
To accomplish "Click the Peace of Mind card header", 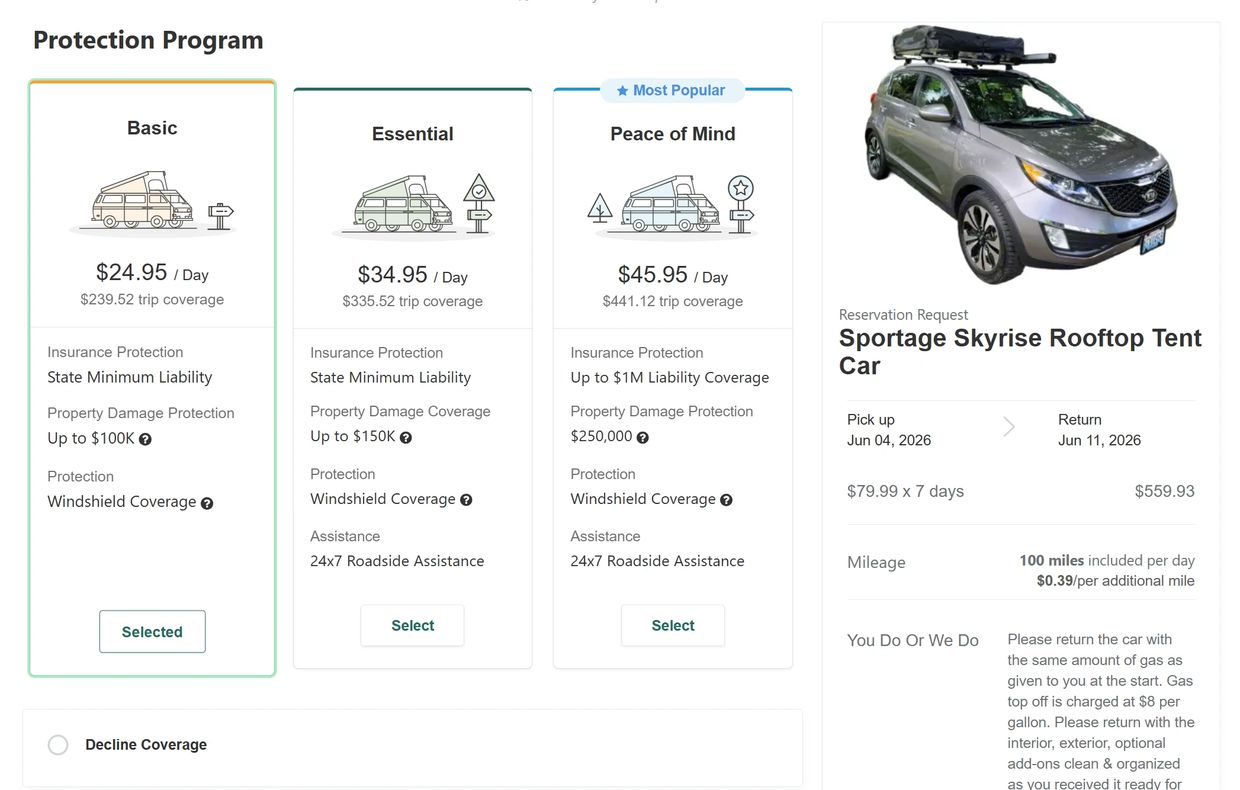I will coord(672,133).
